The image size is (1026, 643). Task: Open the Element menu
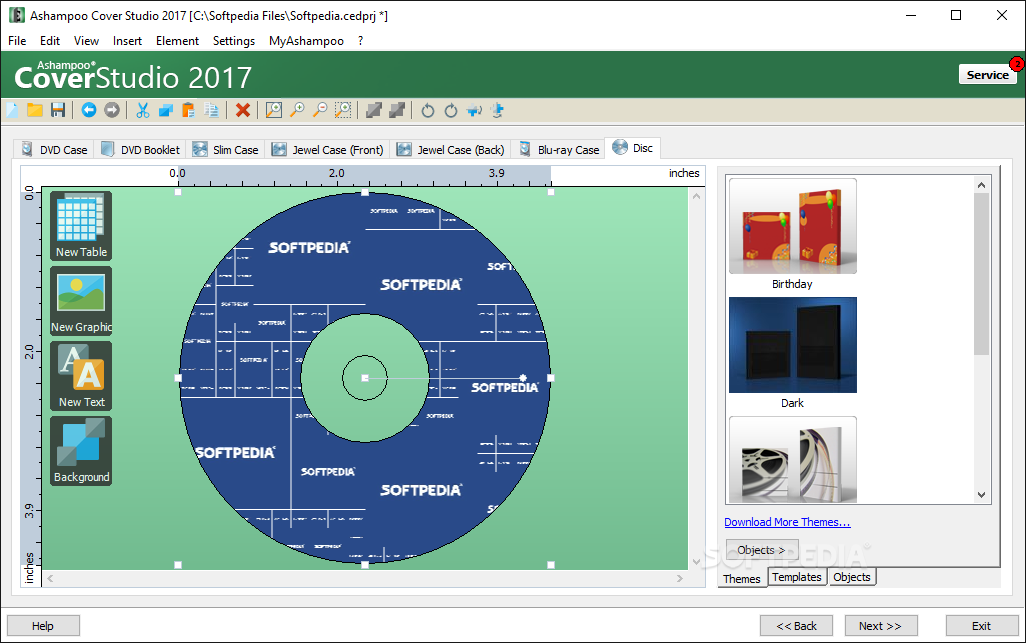click(177, 41)
